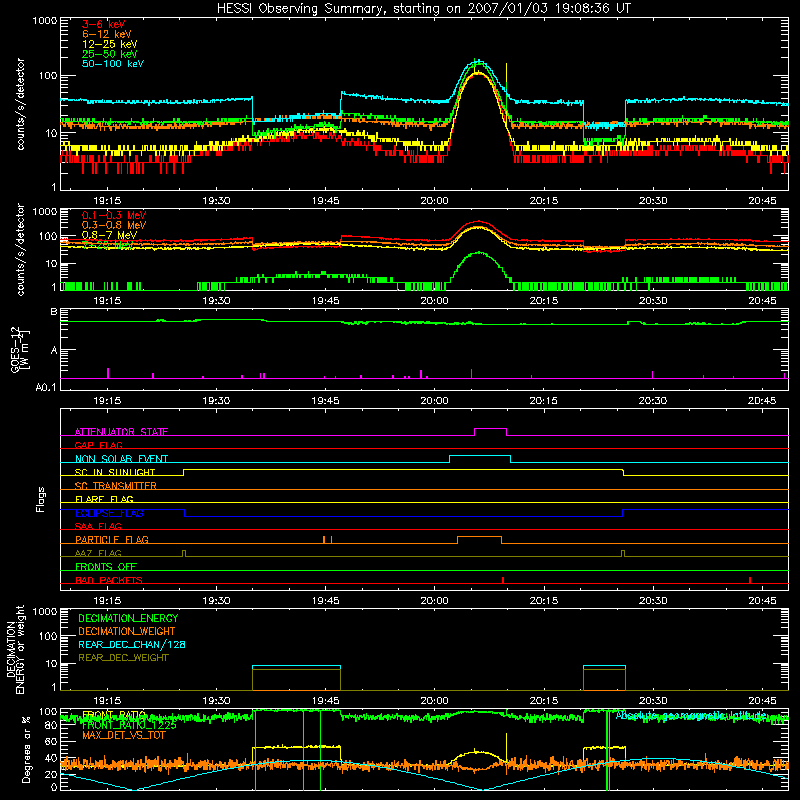This screenshot has height=800, width=800.
Task: Click the SC_IN_SUNLIGHT flag label
Action: click(115, 472)
